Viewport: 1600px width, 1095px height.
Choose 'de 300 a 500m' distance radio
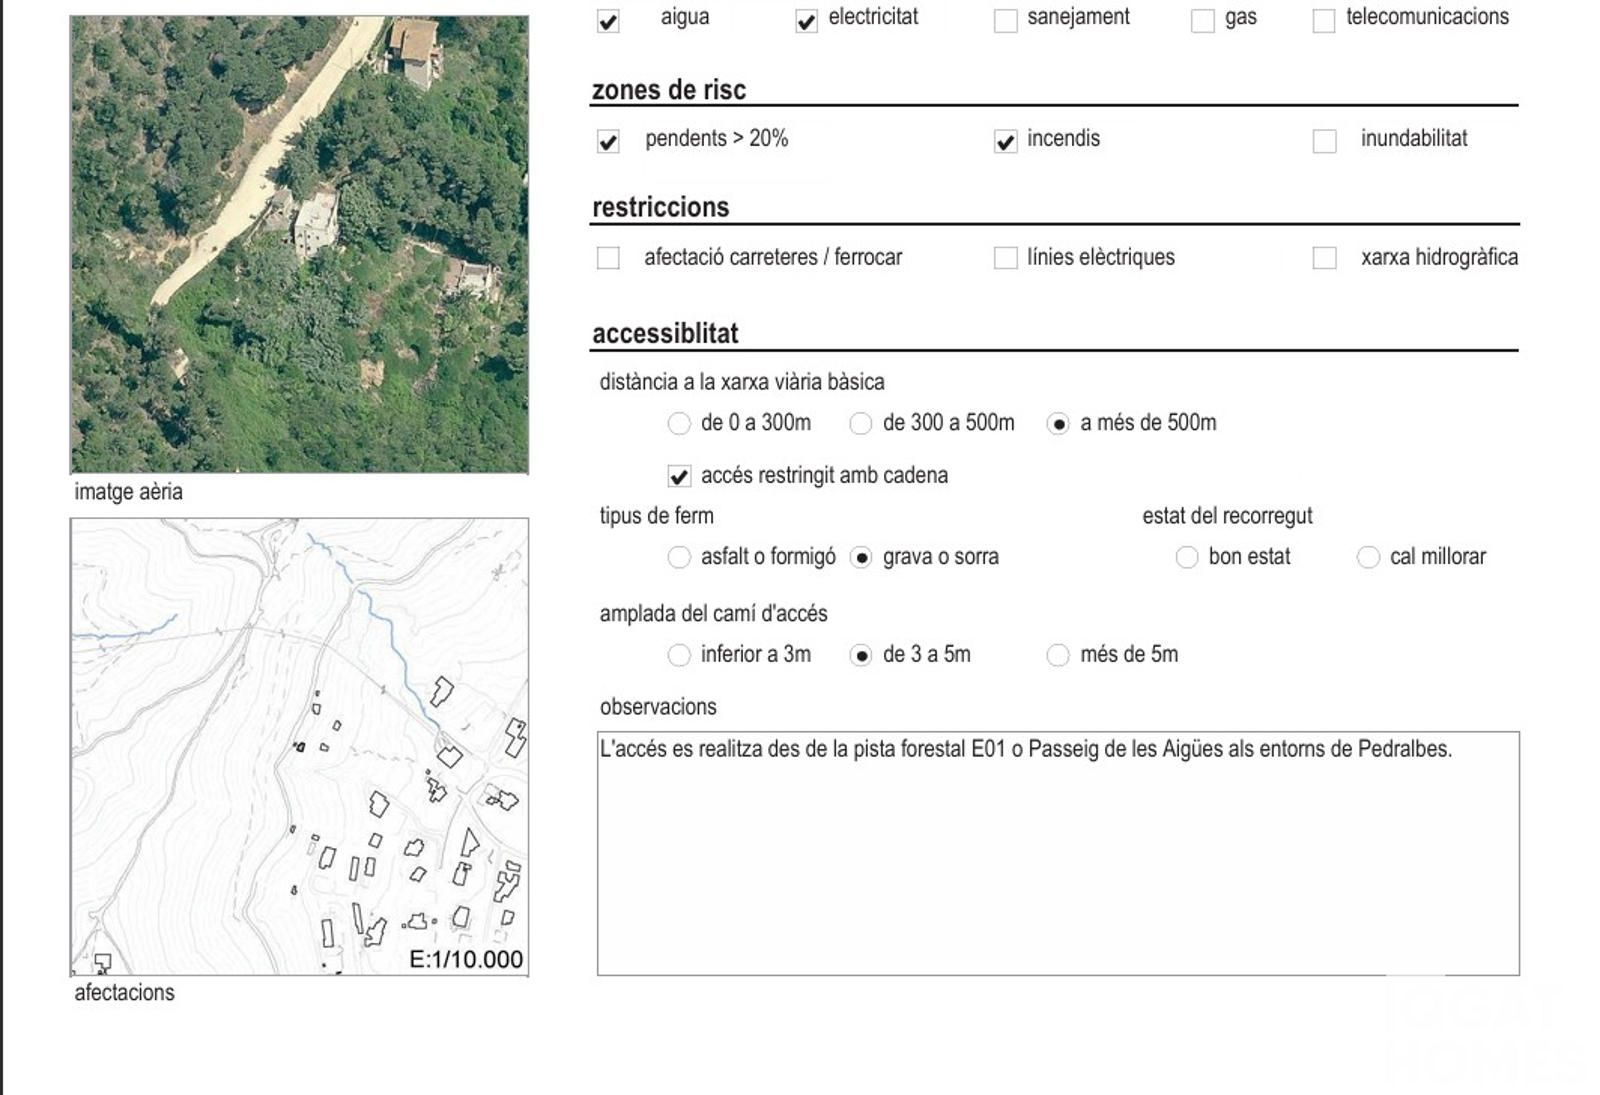860,424
